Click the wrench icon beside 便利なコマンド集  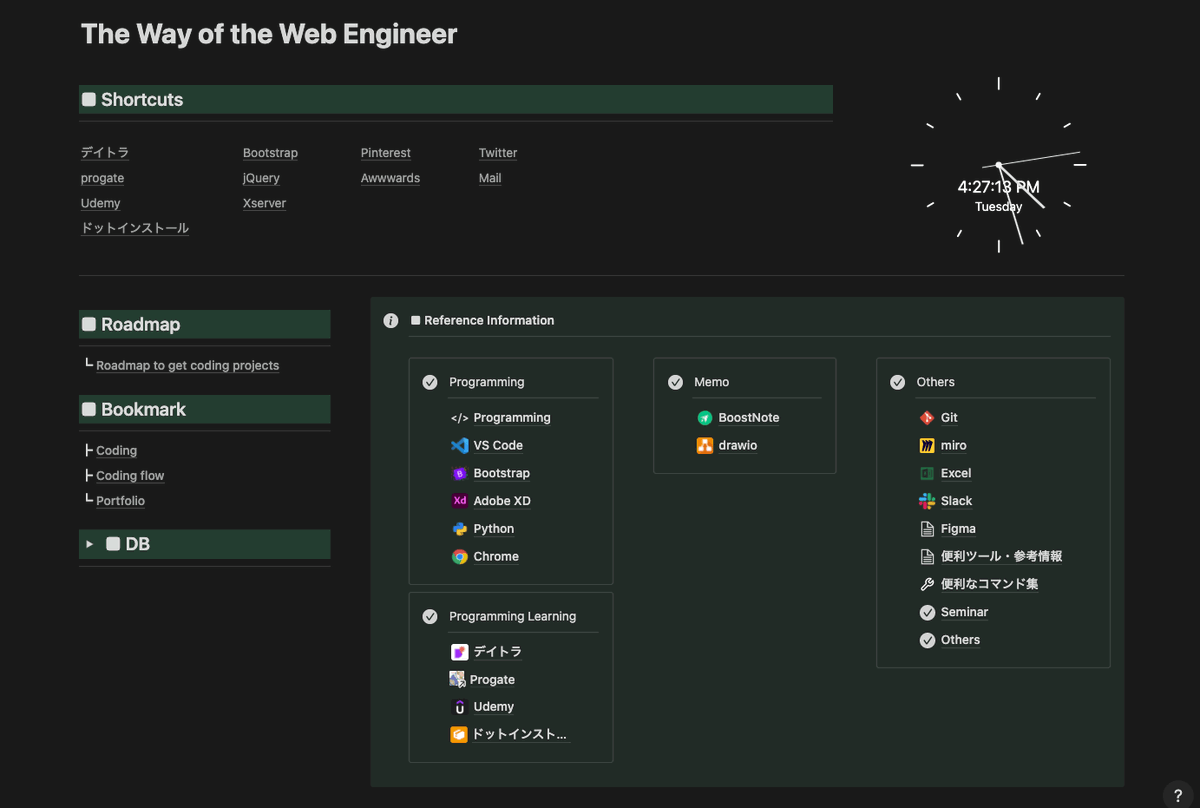tap(927, 585)
